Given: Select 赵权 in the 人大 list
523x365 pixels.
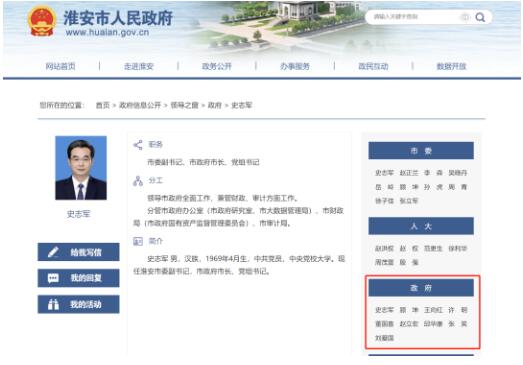Looking at the screenshot, I should click(x=409, y=249).
